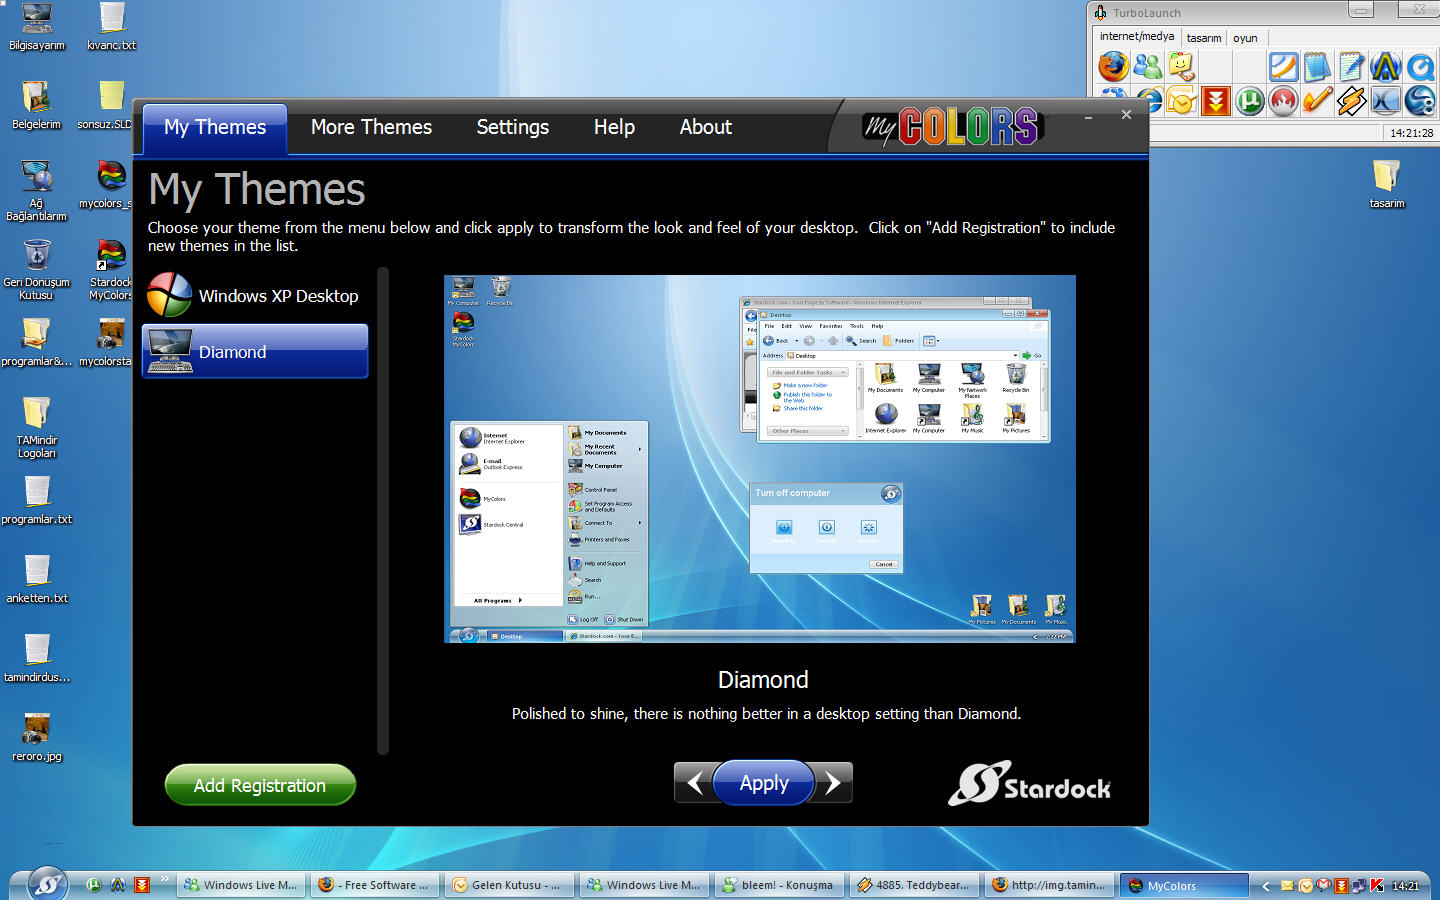Switch to bleem! - Konuşma taskbar window

[780, 885]
